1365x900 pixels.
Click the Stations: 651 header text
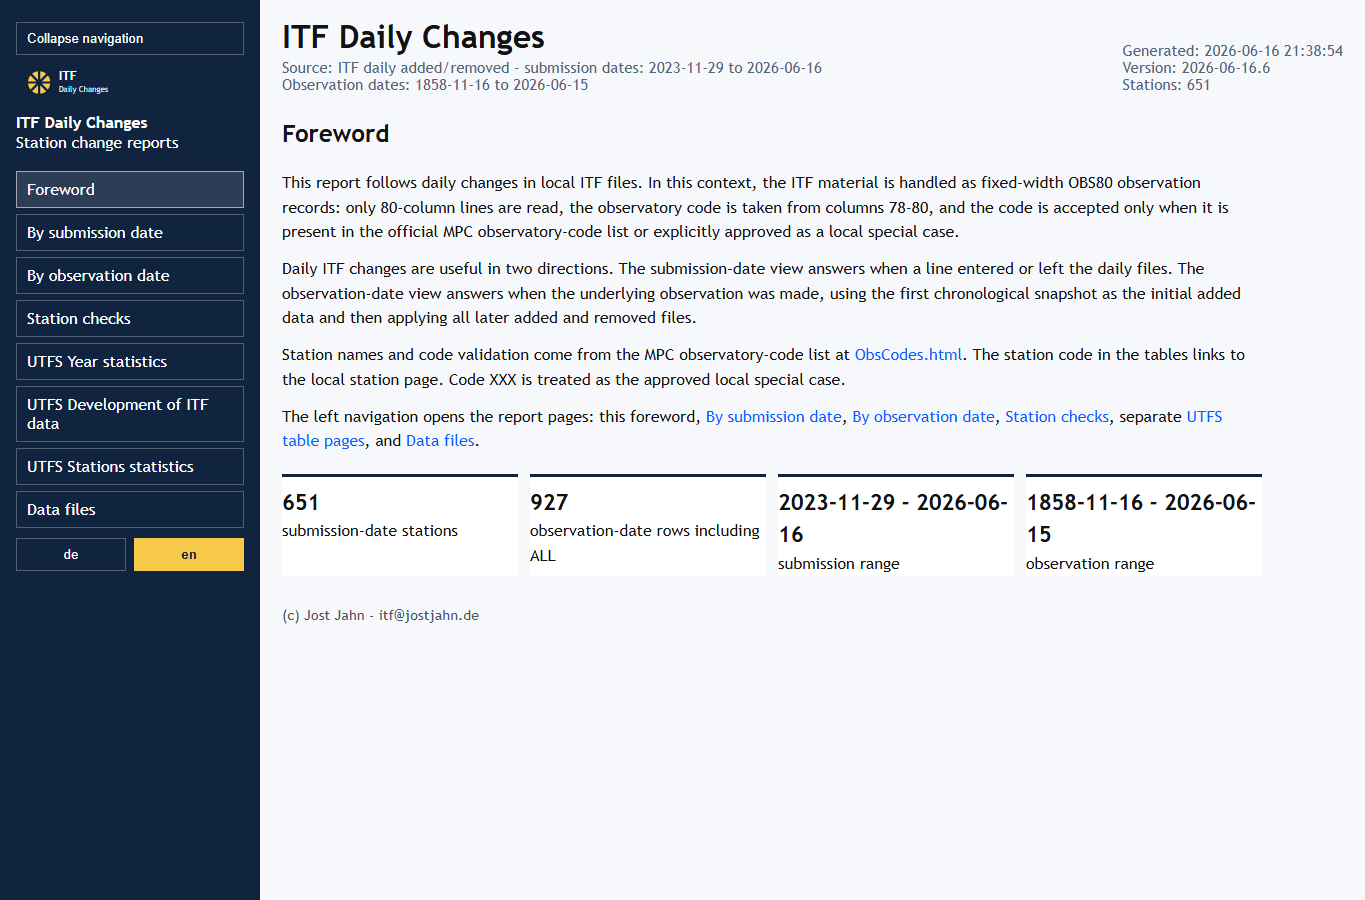tap(1166, 85)
